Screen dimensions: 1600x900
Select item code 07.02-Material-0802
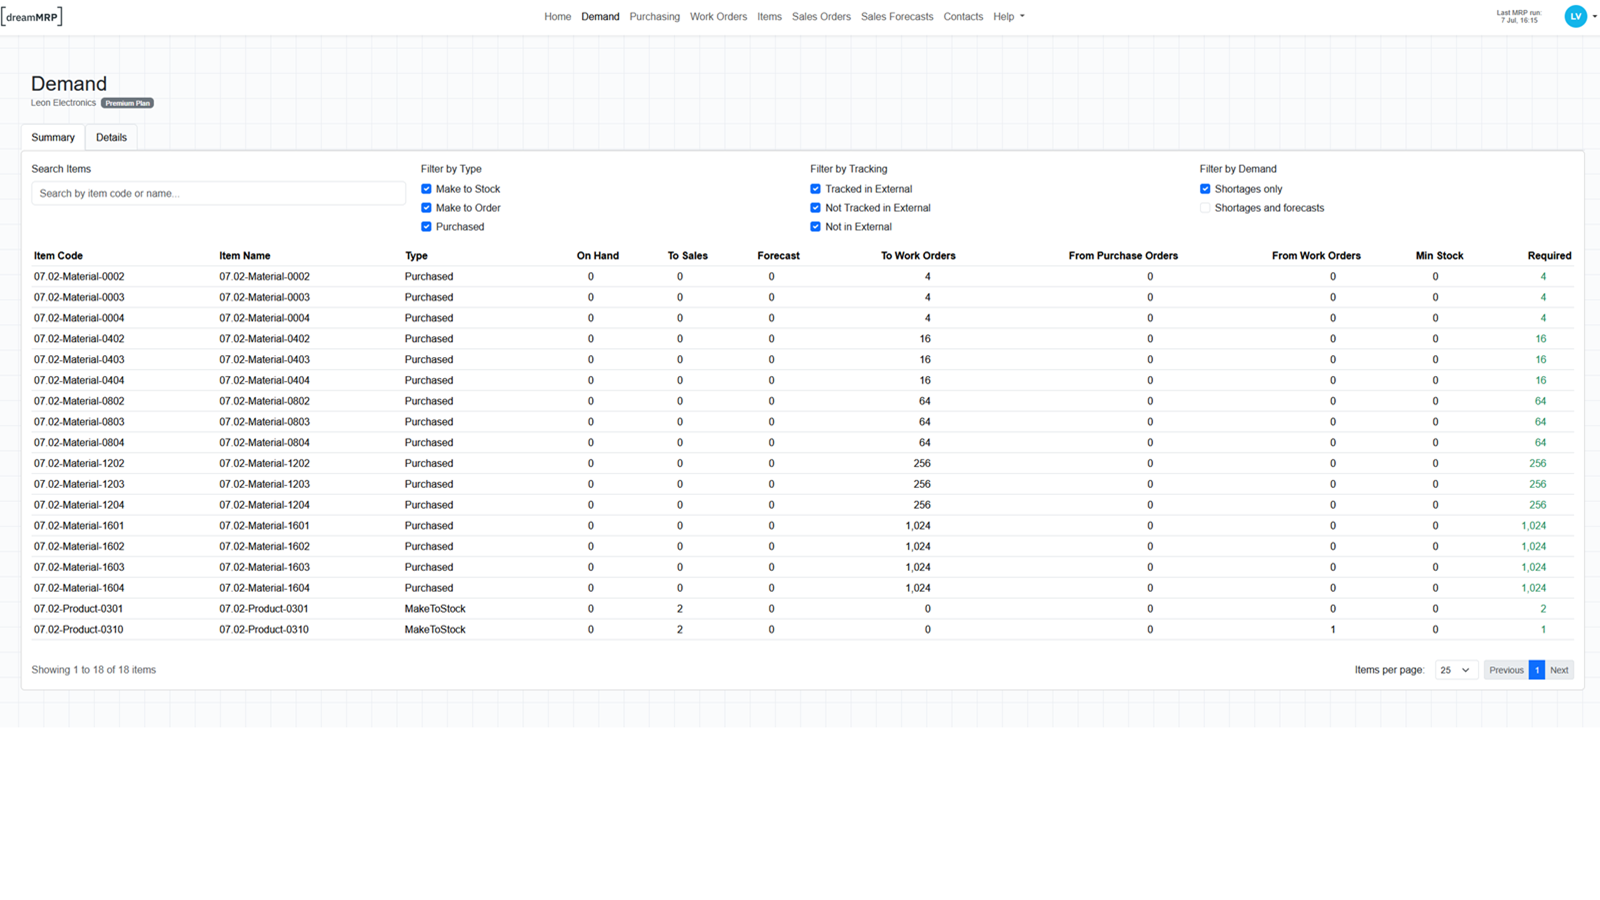[79, 401]
